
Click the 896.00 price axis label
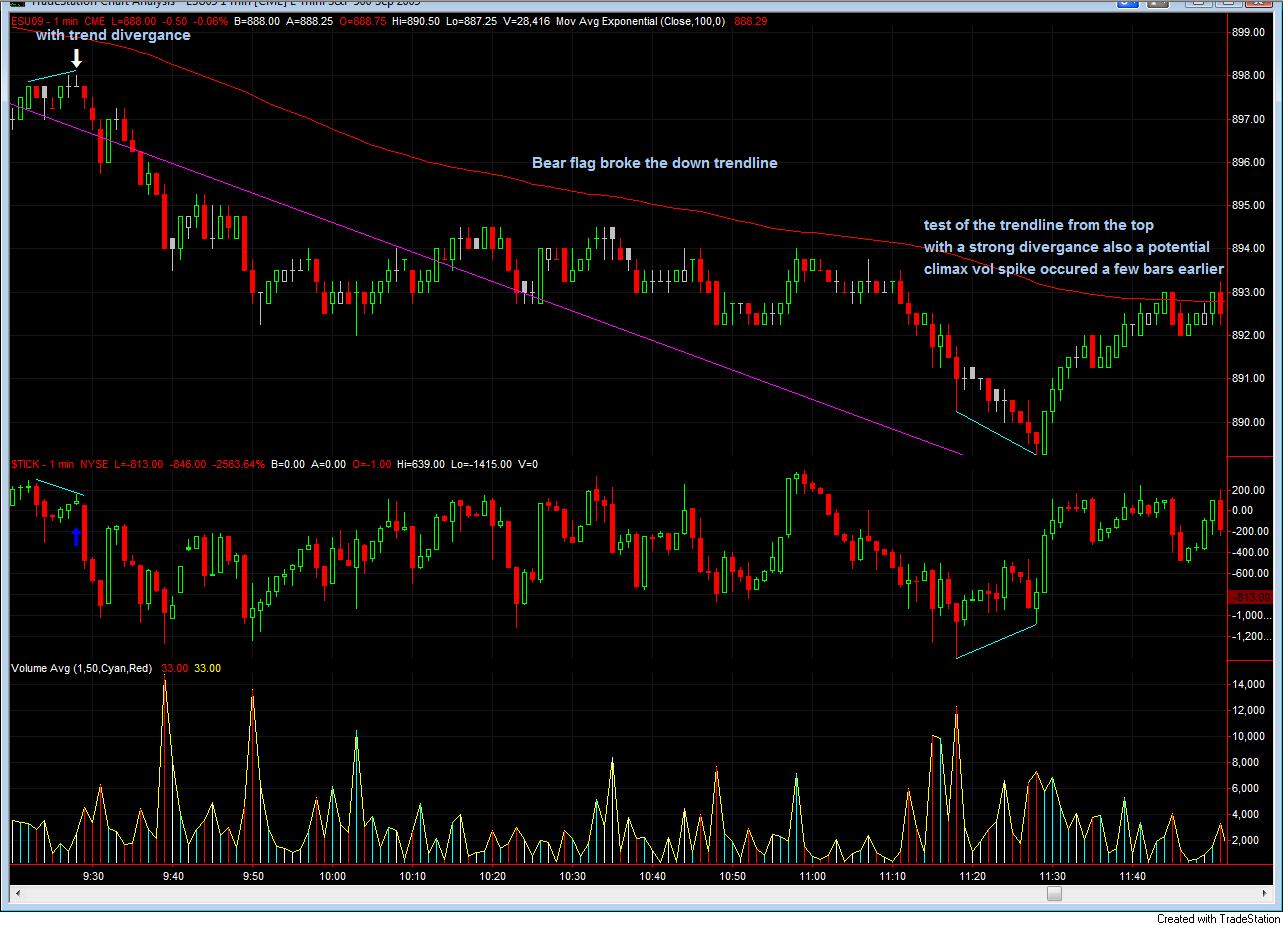coord(1249,162)
